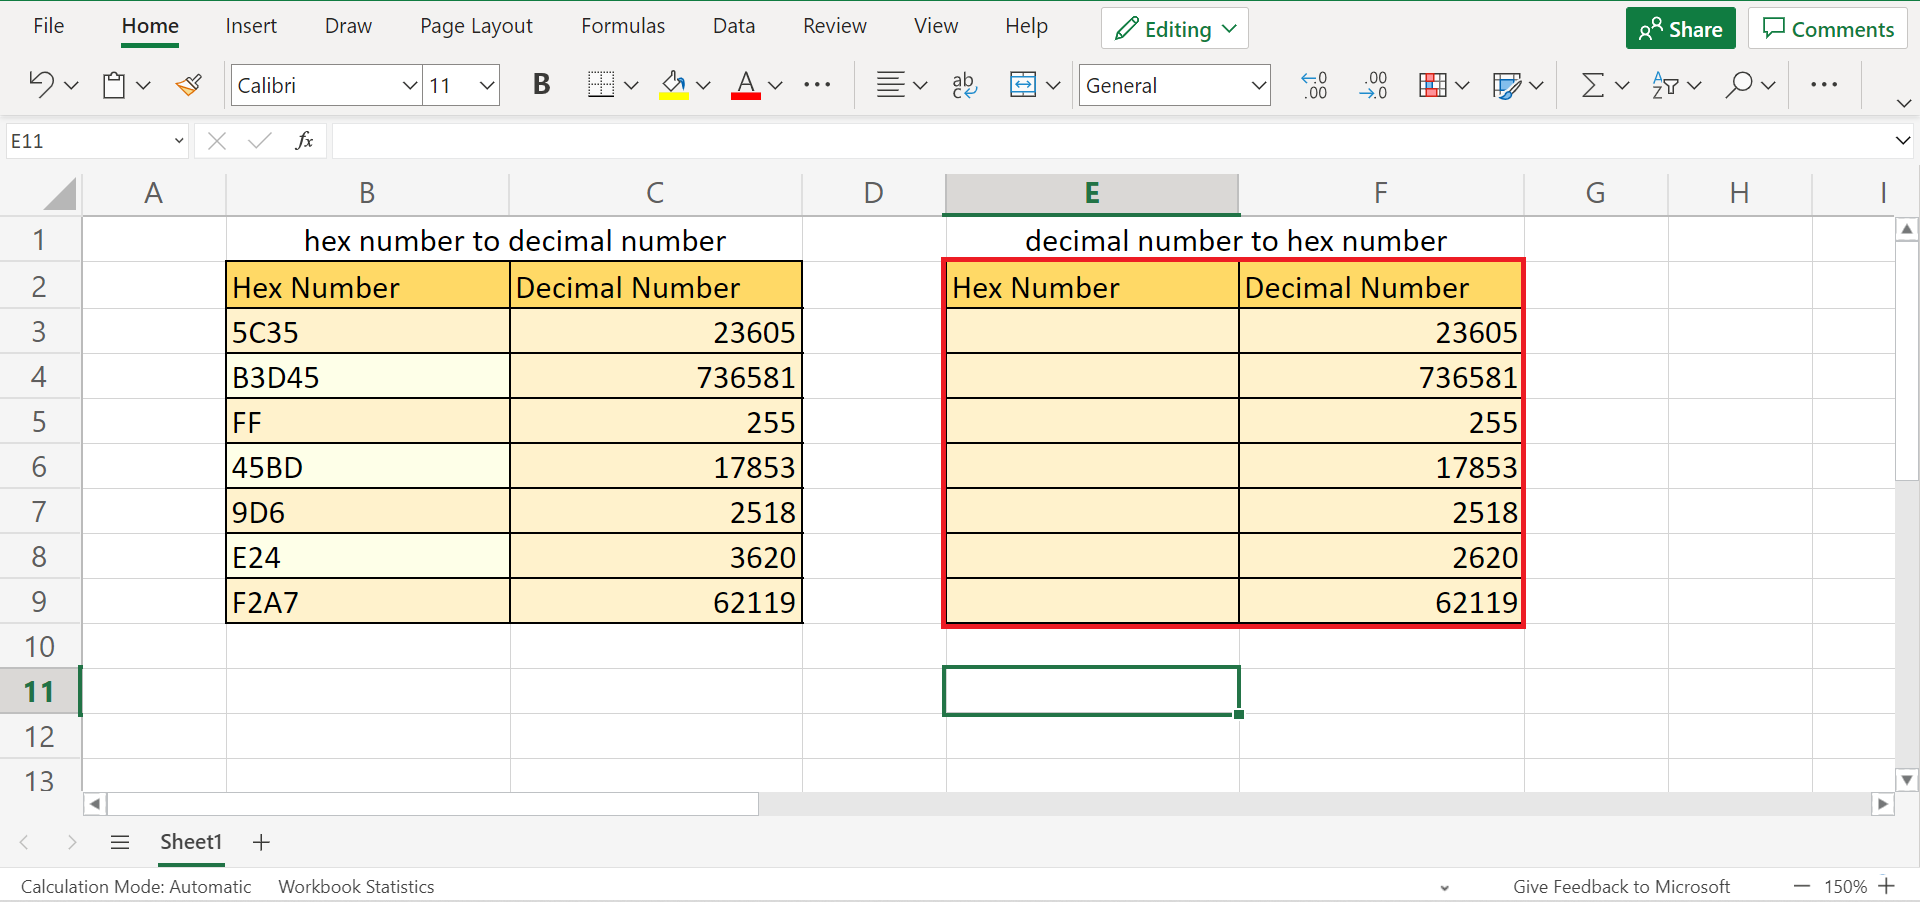
Task: Click the Increase Decimal icon
Action: [1313, 85]
